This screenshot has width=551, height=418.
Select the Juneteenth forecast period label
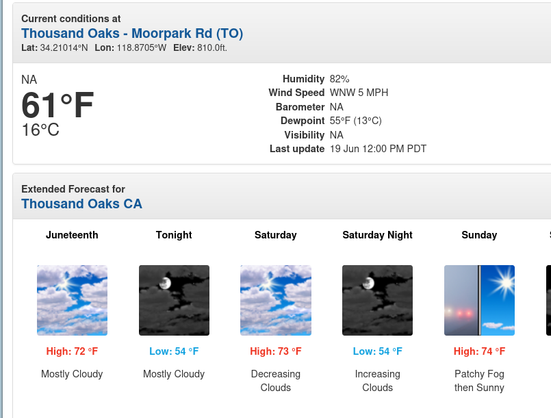pos(72,235)
